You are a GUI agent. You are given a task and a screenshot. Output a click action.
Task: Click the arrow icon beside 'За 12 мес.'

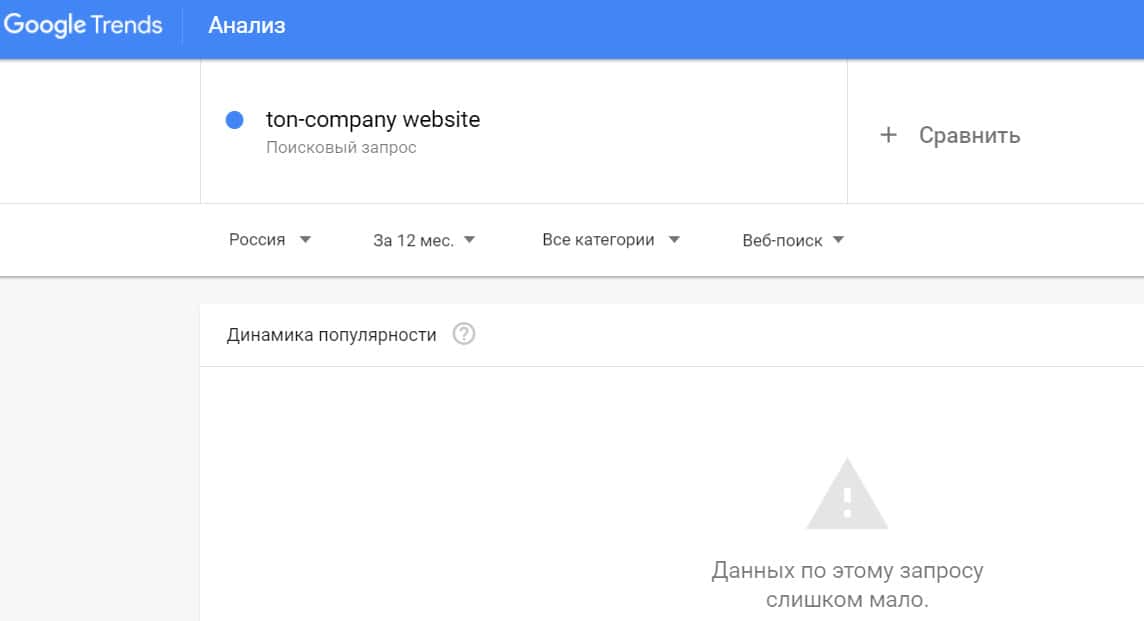point(469,240)
